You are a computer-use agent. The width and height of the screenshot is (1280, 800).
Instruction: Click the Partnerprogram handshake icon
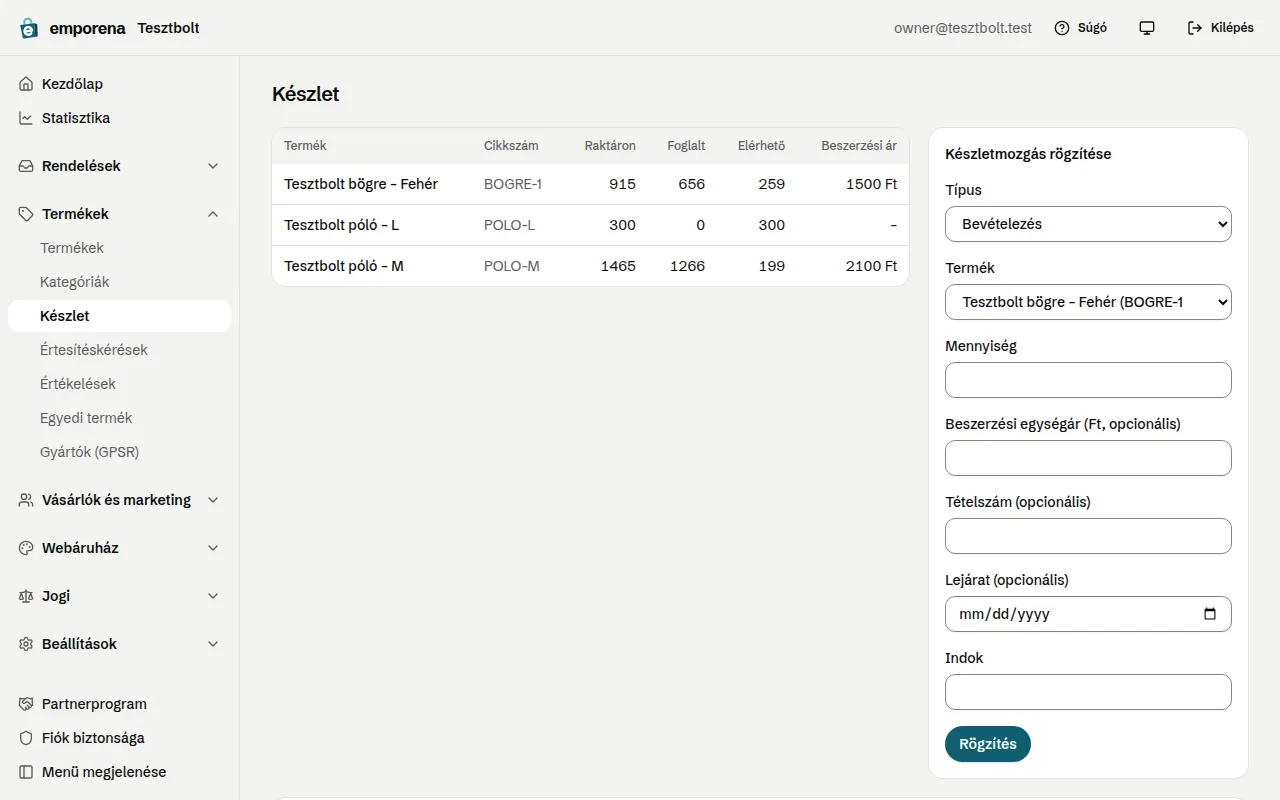[26, 704]
